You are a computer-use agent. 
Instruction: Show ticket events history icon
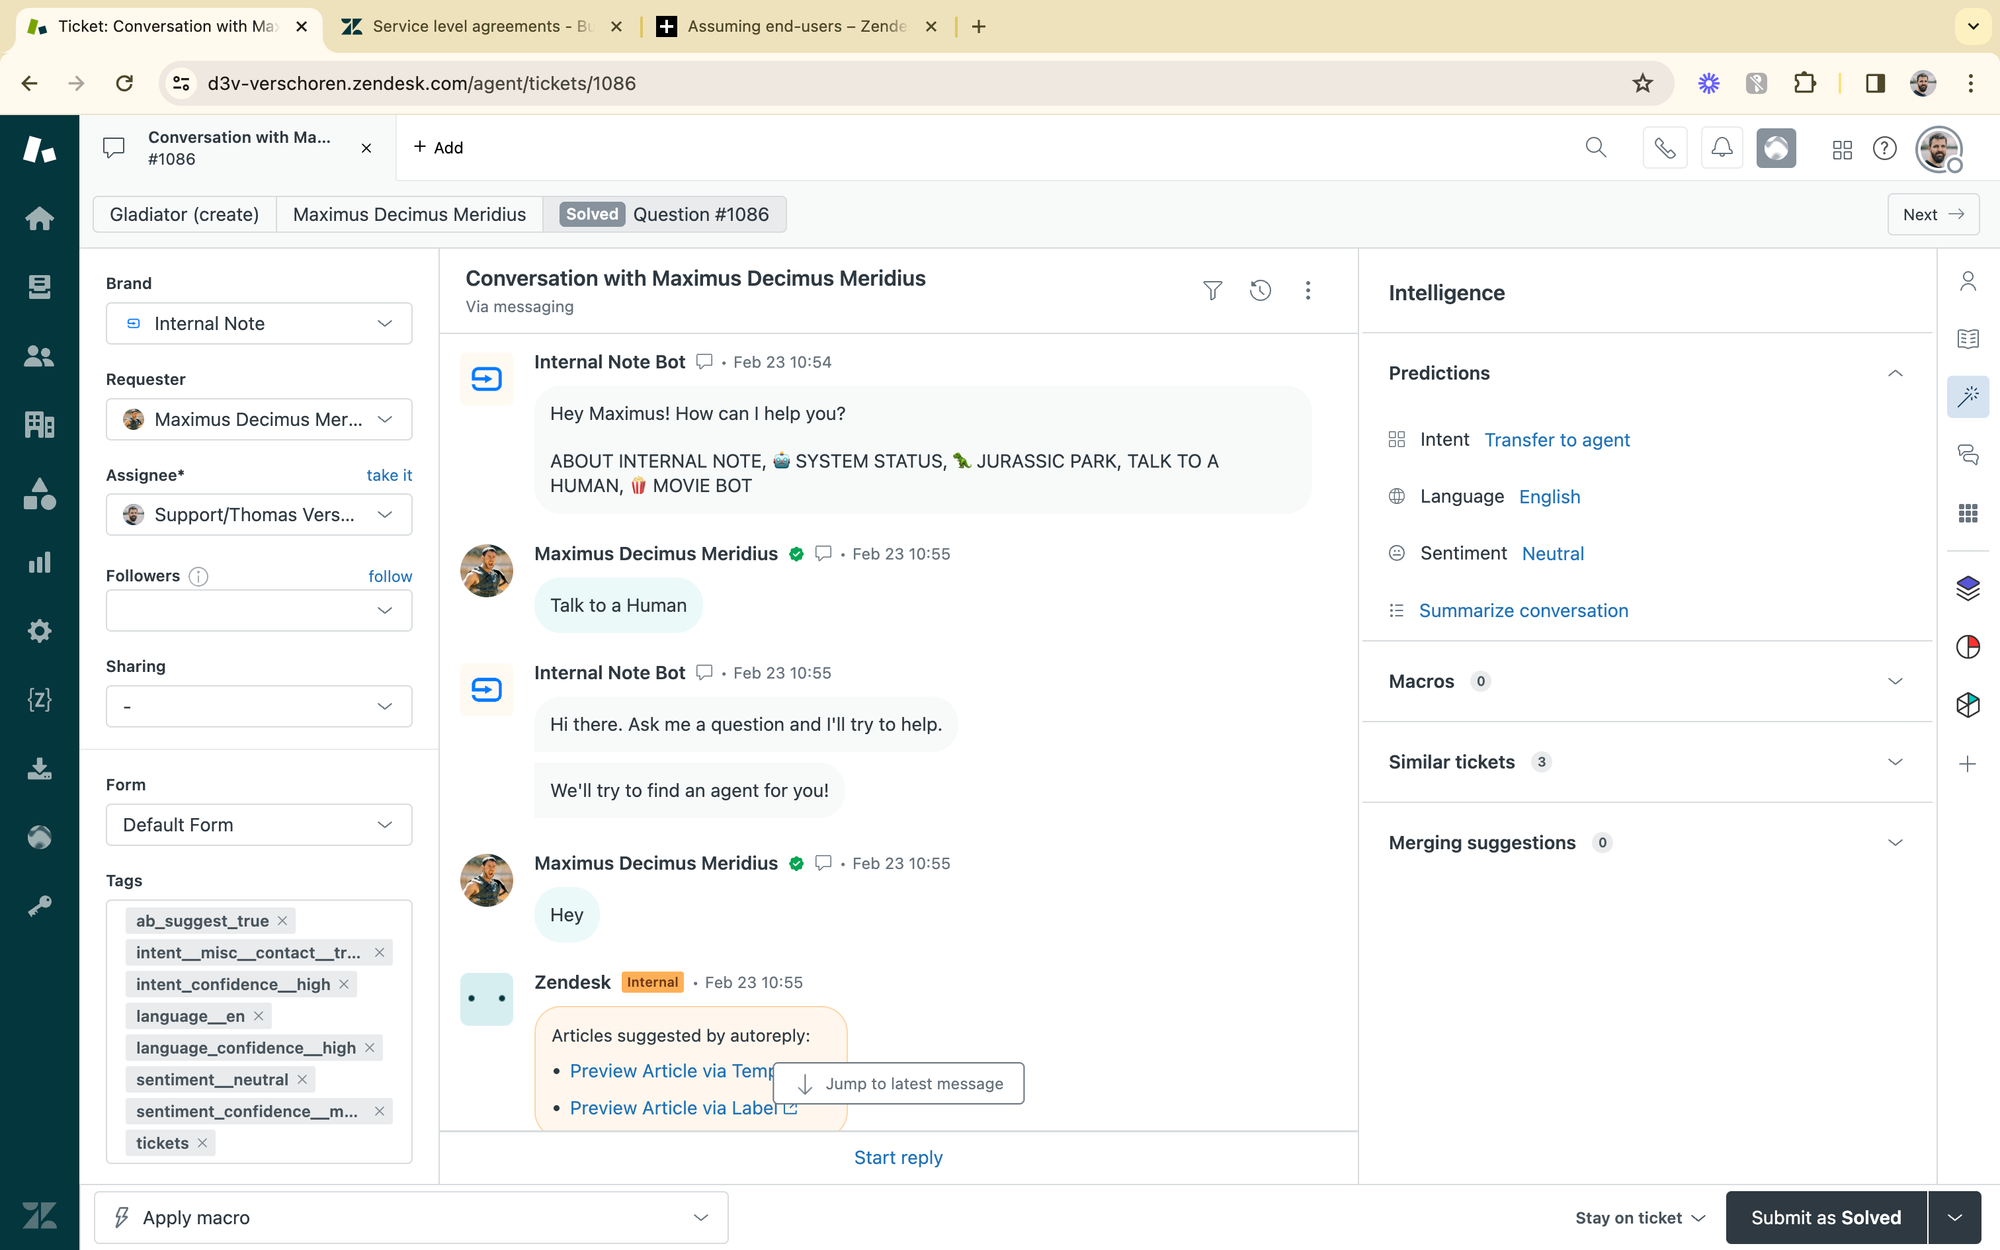point(1260,290)
